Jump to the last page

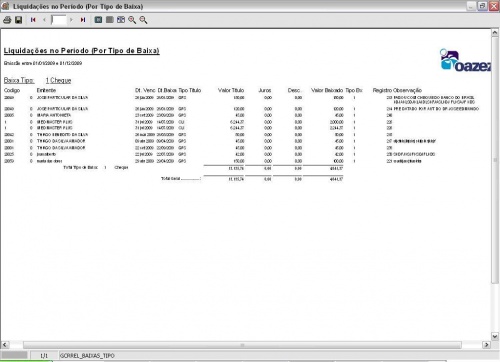[x=83, y=20]
